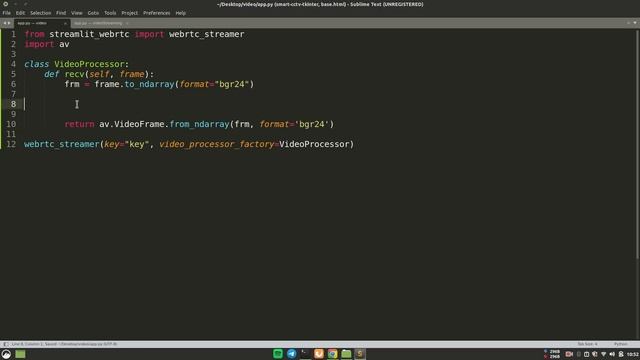Close the second inactive tab
Image resolution: width=640 pixels, height=360 pixels.
tap(127, 23)
